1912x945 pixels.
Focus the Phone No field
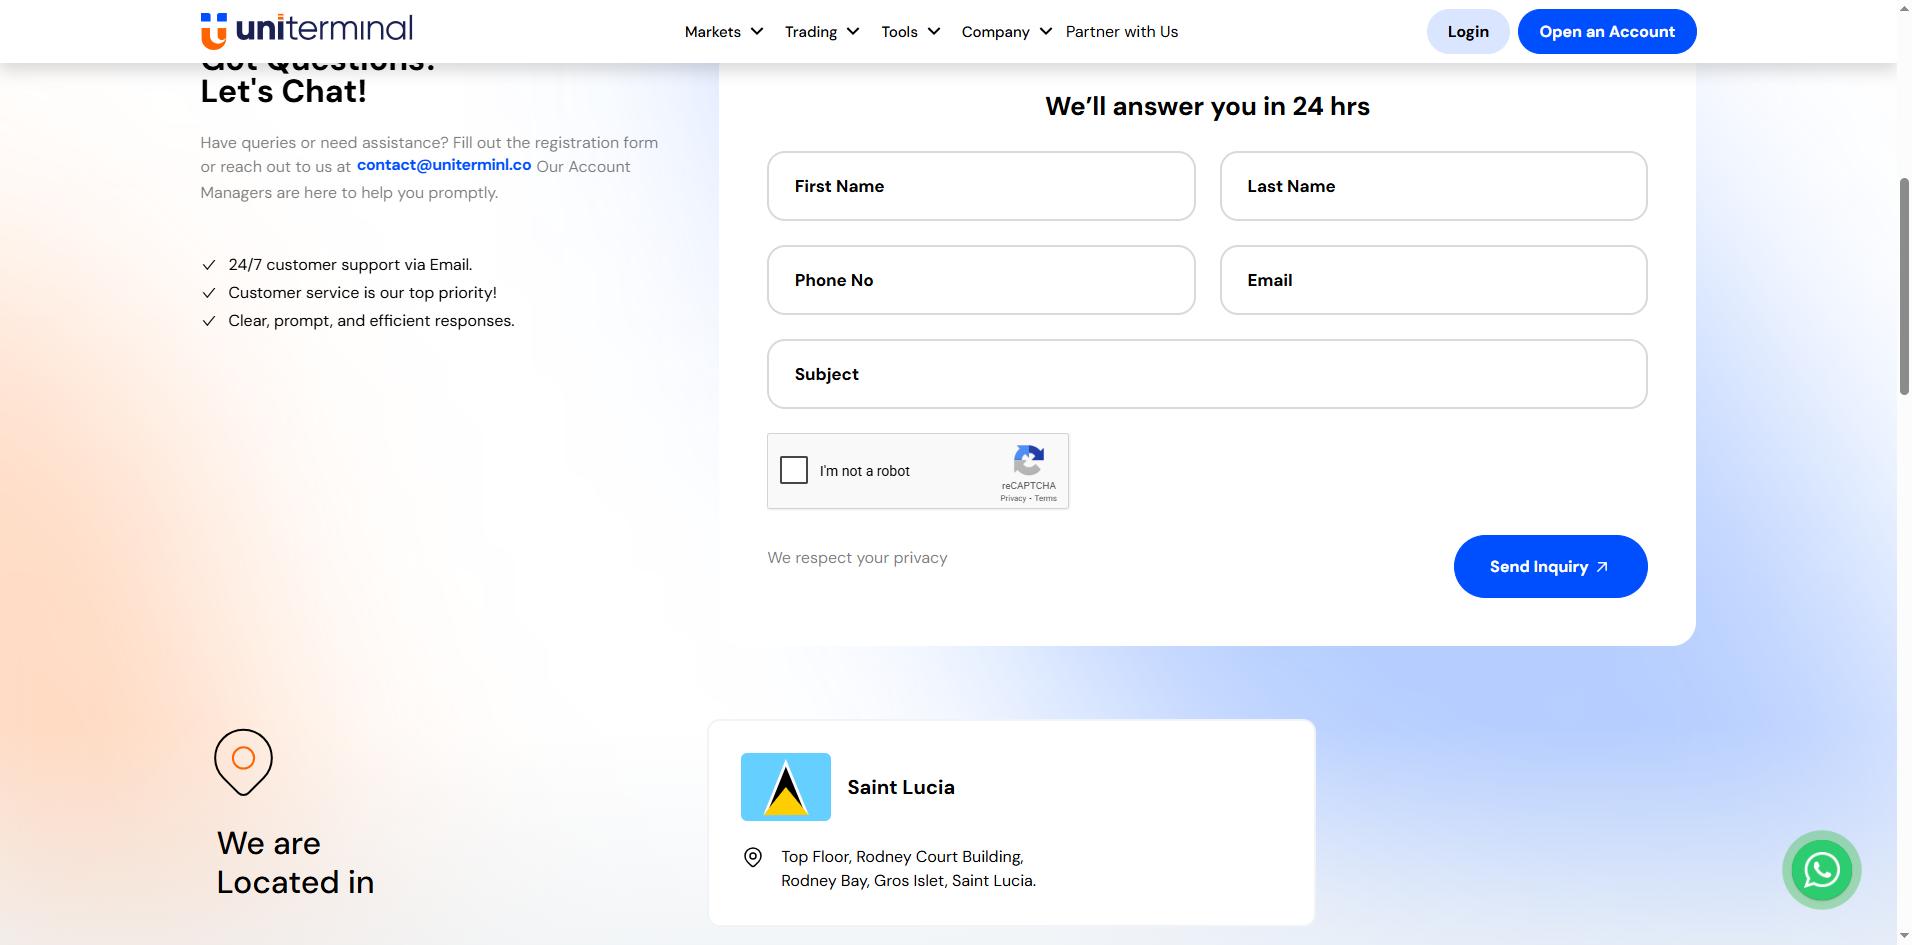click(x=981, y=280)
